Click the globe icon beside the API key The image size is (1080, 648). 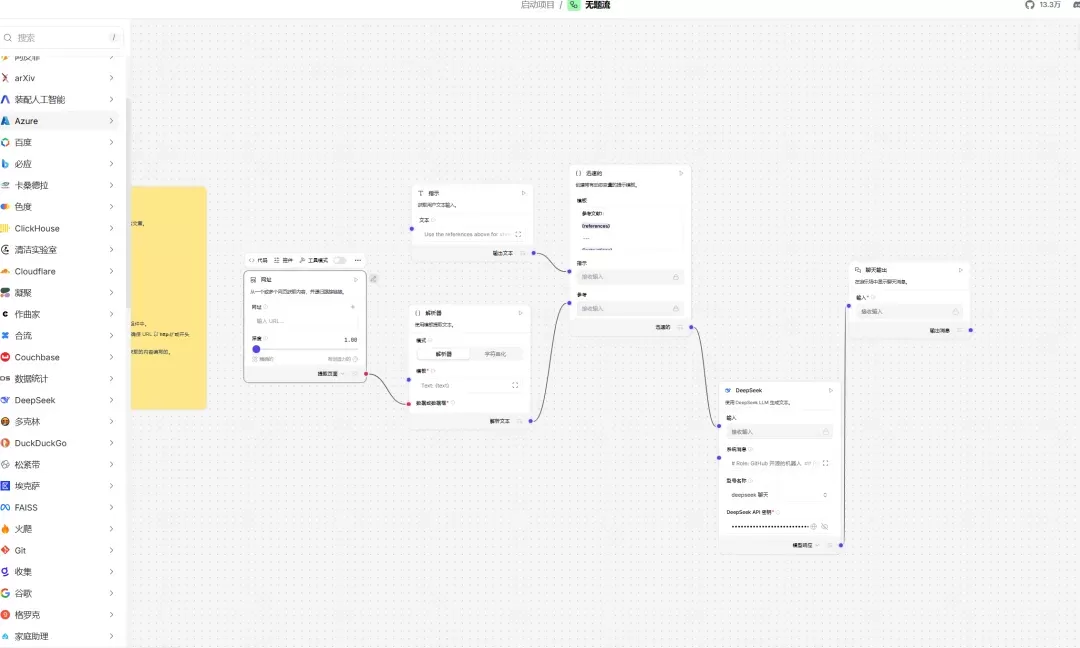pyautogui.click(x=813, y=527)
